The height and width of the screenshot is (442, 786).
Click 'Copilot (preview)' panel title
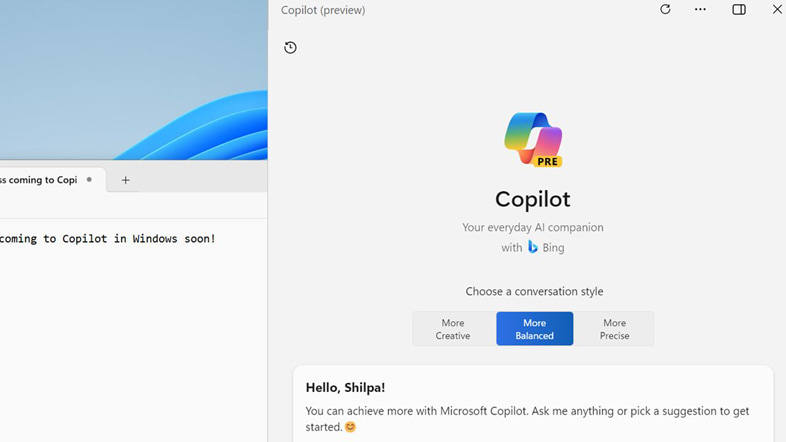point(323,10)
